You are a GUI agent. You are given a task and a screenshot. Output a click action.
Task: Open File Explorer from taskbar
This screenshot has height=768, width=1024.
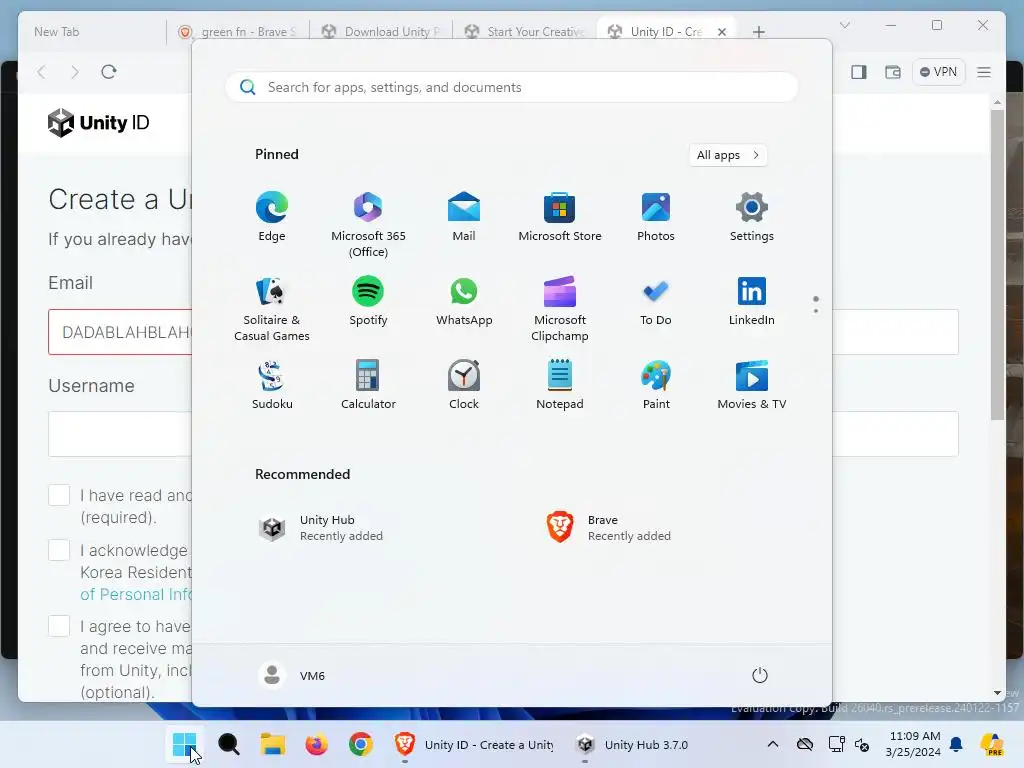(x=272, y=744)
